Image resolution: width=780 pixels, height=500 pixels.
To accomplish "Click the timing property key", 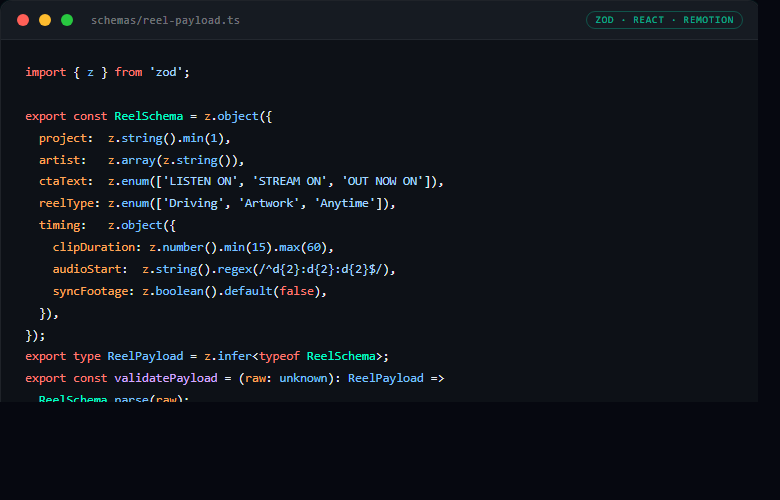I will pos(59,225).
